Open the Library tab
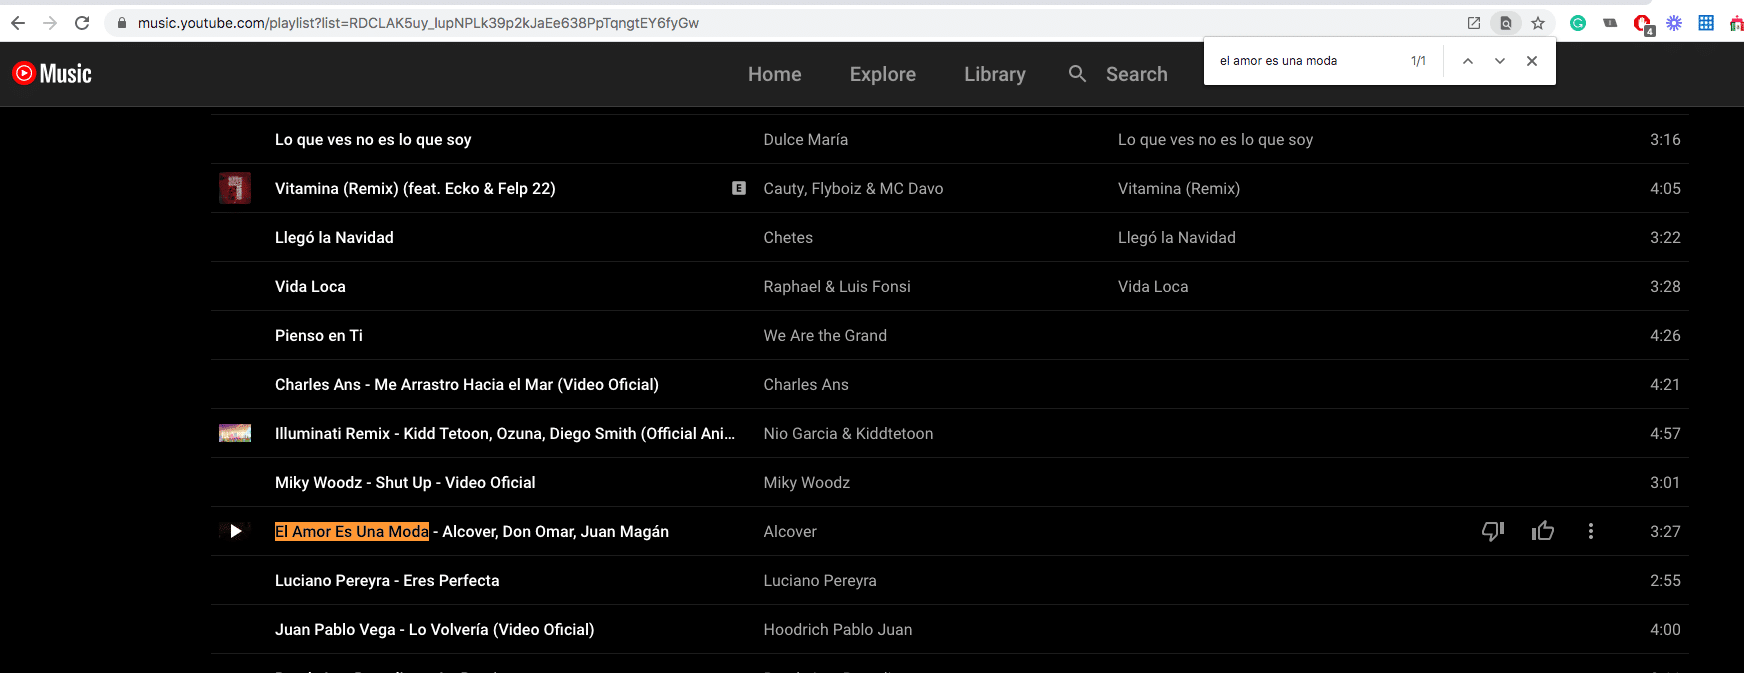The width and height of the screenshot is (1744, 673). click(x=994, y=74)
